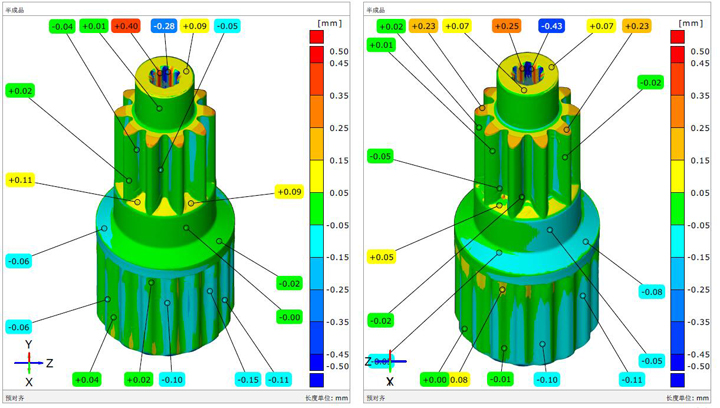Click the dark blue -0.43 deviation label

551,26
